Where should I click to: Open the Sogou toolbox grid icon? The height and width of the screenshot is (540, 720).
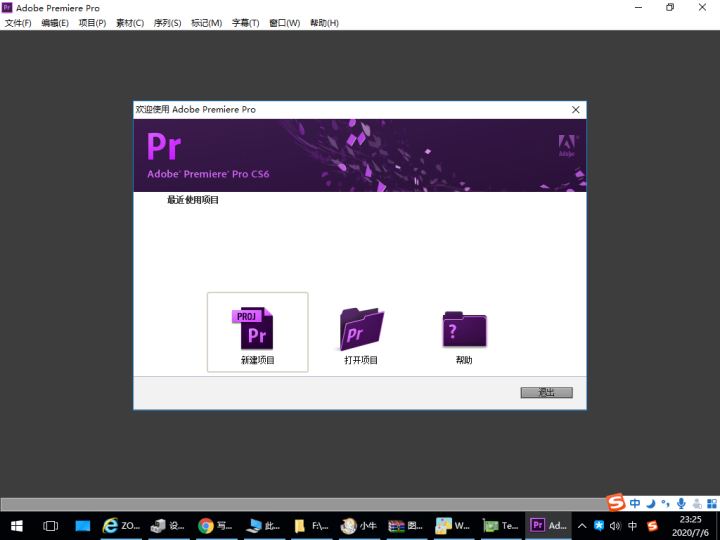point(712,503)
